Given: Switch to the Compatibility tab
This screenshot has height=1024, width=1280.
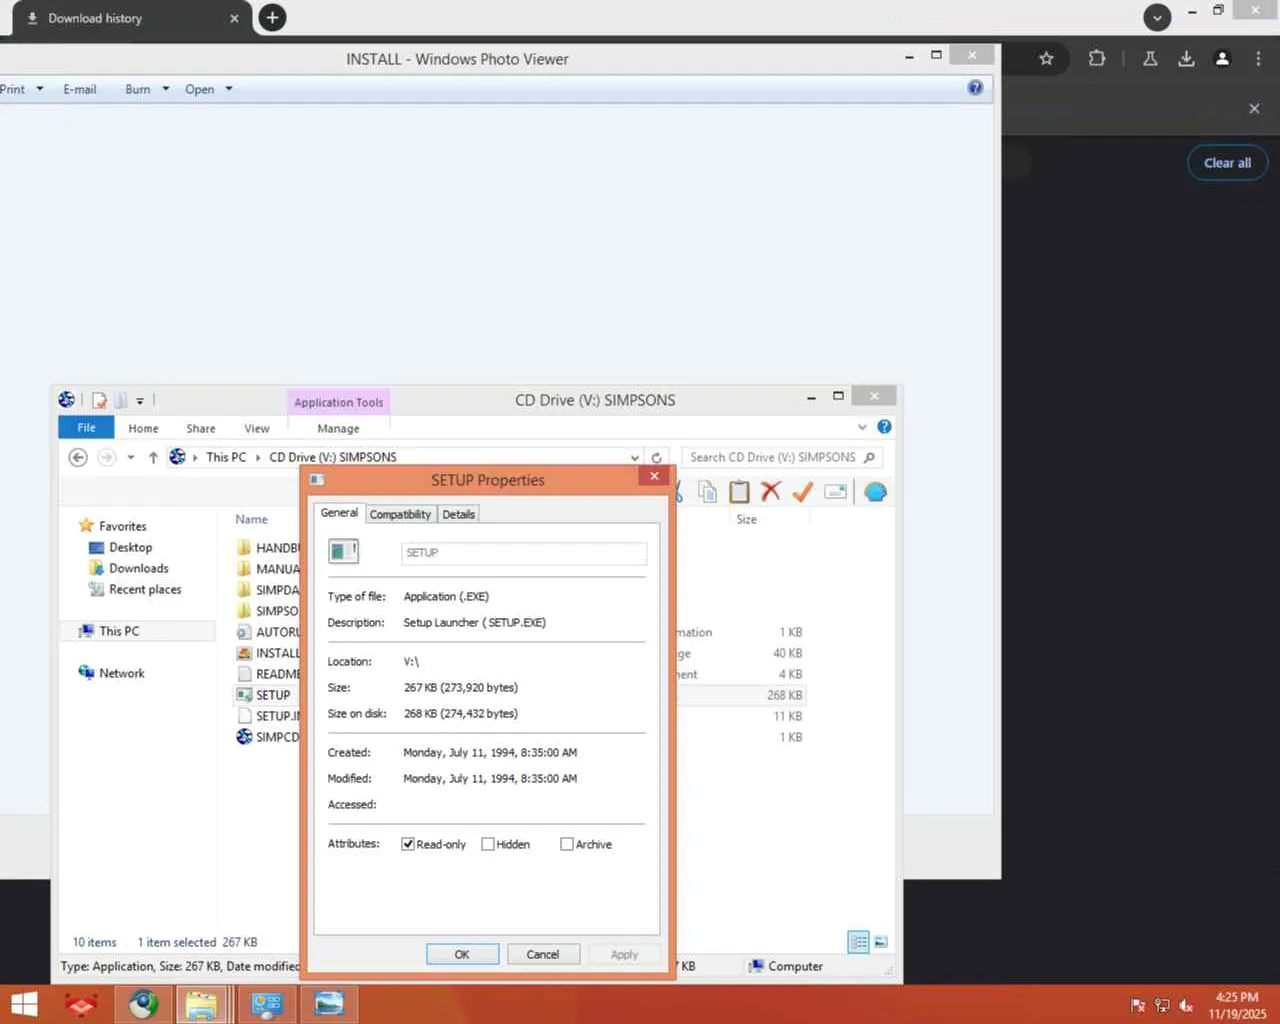Looking at the screenshot, I should tap(400, 514).
